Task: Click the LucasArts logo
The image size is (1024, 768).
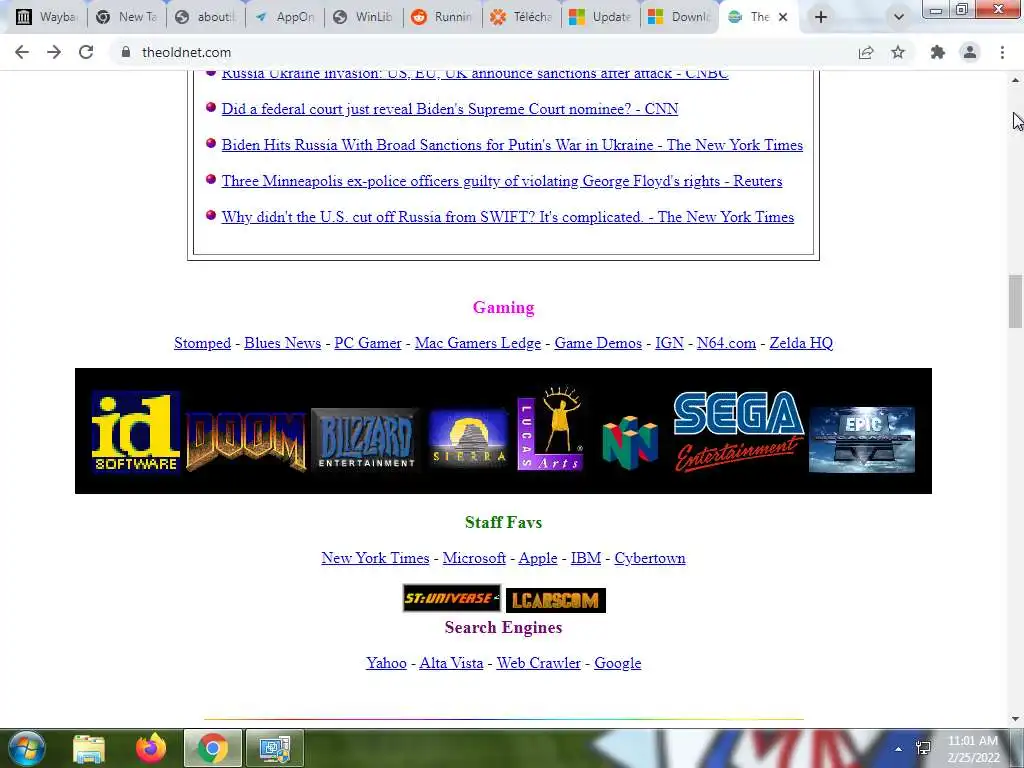Action: (550, 428)
